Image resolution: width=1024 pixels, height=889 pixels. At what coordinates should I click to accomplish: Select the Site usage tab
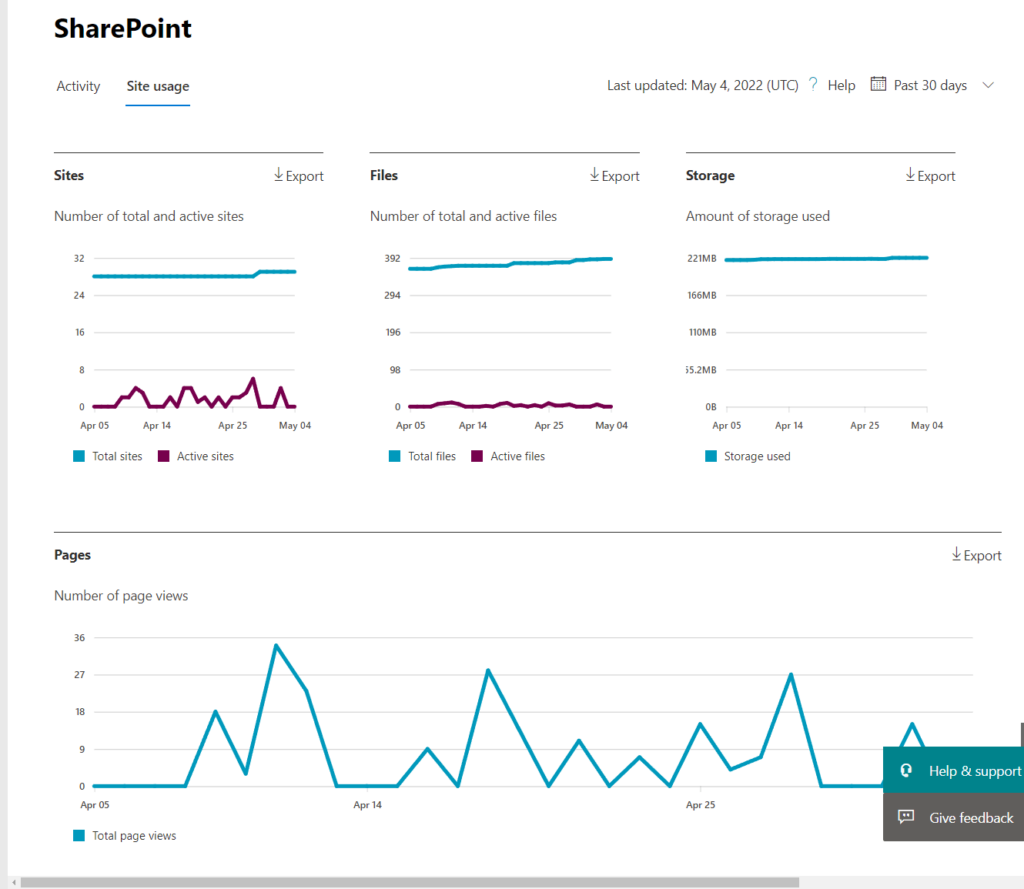pyautogui.click(x=157, y=86)
